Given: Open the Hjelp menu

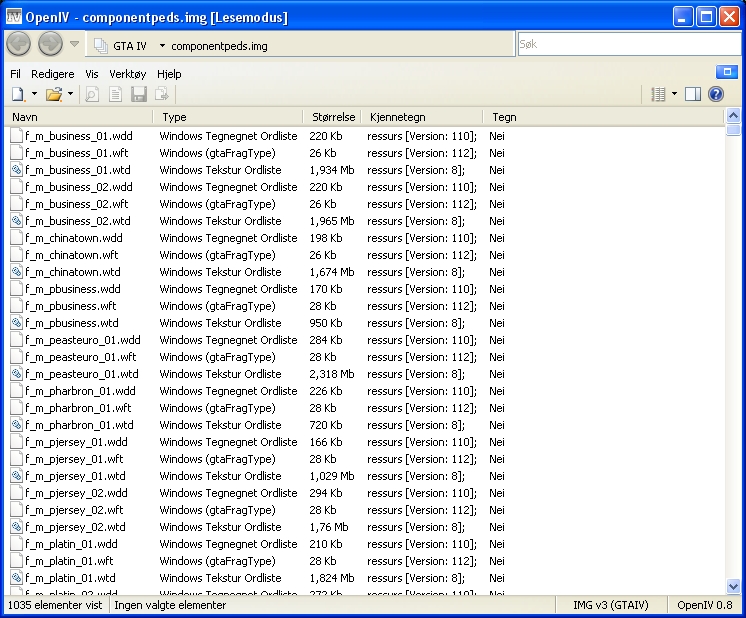Looking at the screenshot, I should (x=169, y=74).
